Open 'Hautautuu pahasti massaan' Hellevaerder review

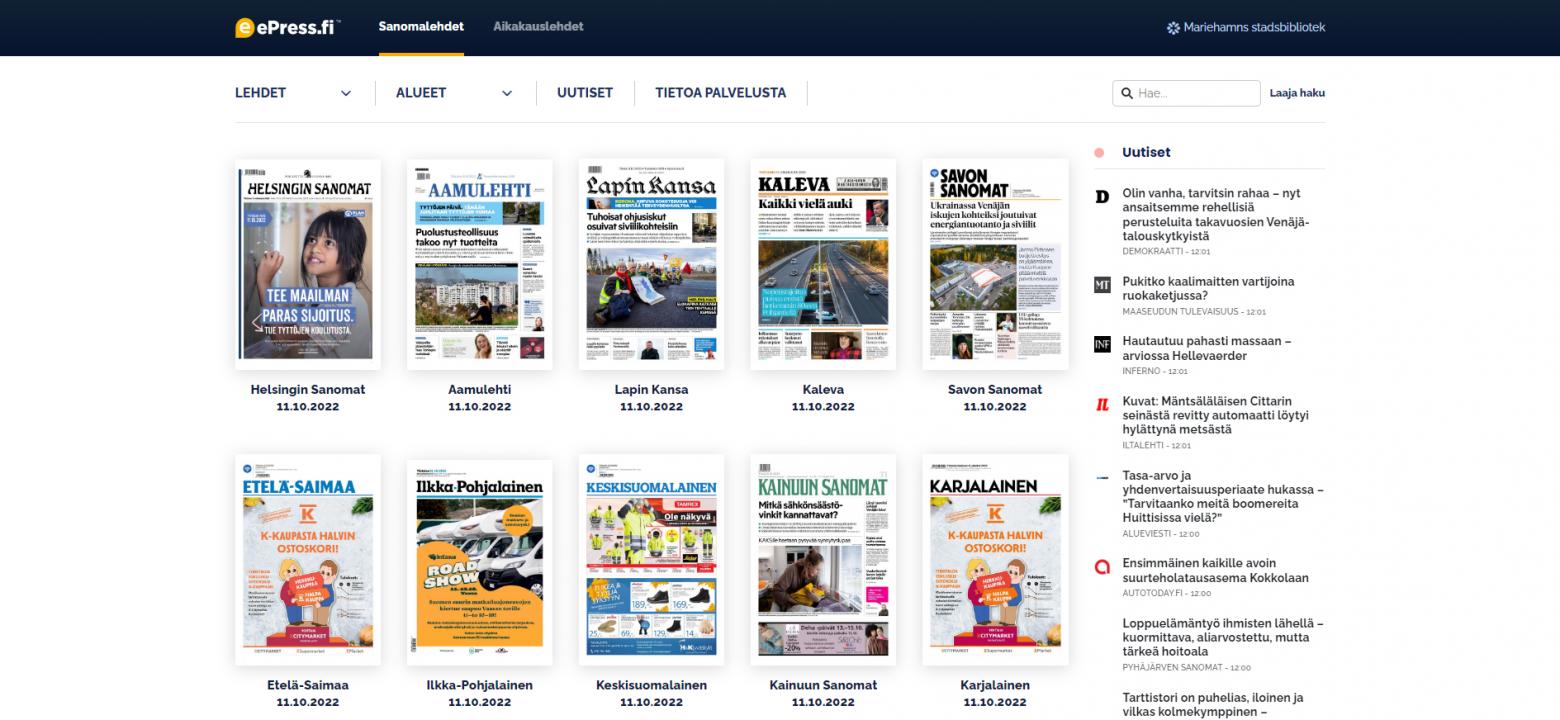point(1207,348)
